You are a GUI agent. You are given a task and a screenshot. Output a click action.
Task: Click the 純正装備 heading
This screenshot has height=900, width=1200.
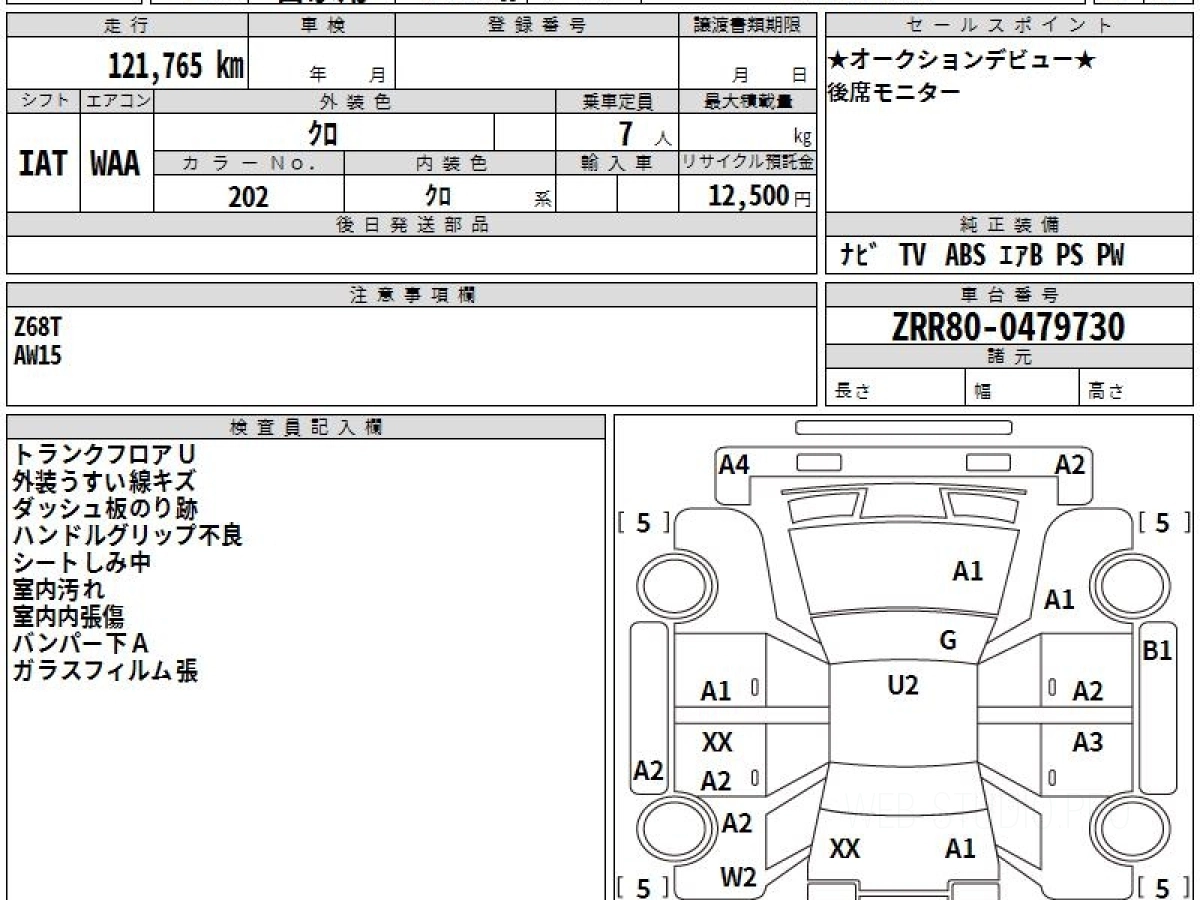click(x=1009, y=225)
